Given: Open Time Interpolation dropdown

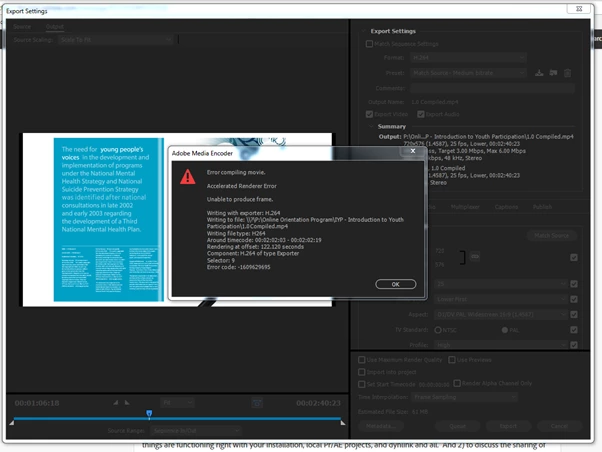Looking at the screenshot, I should 465,397.
